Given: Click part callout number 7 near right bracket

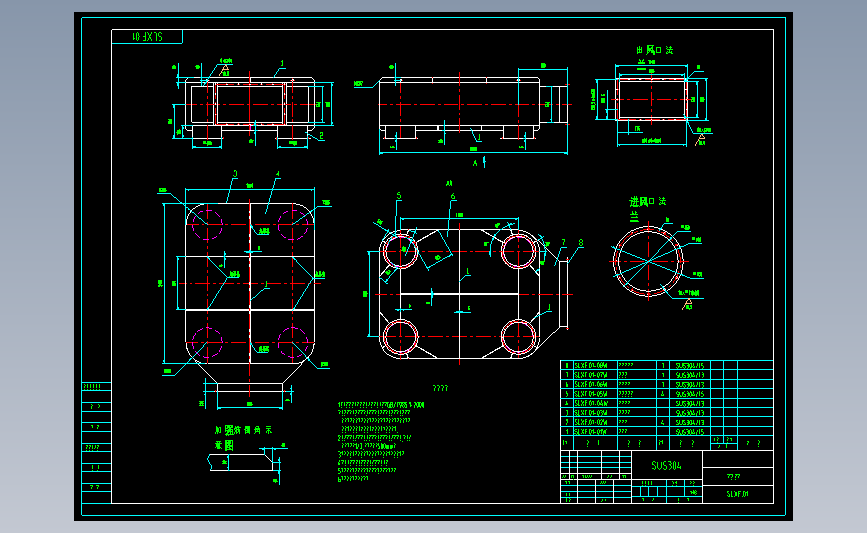Looking at the screenshot, I should pyautogui.click(x=563, y=242).
